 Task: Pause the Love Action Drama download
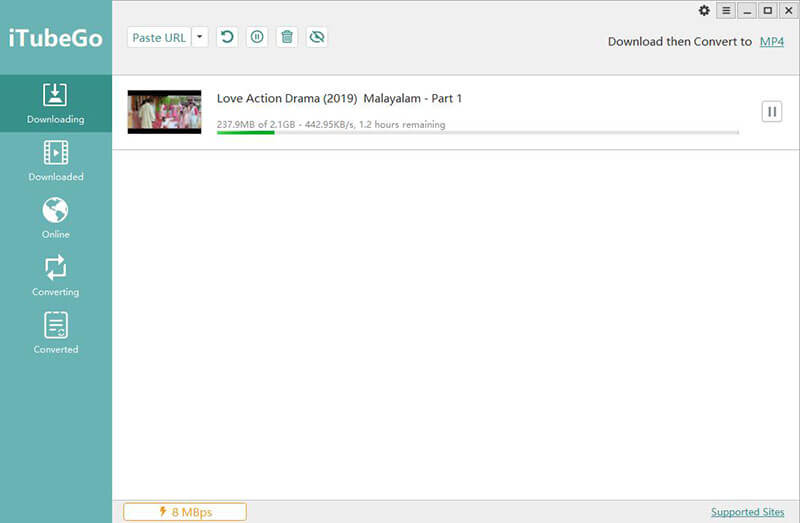[772, 112]
